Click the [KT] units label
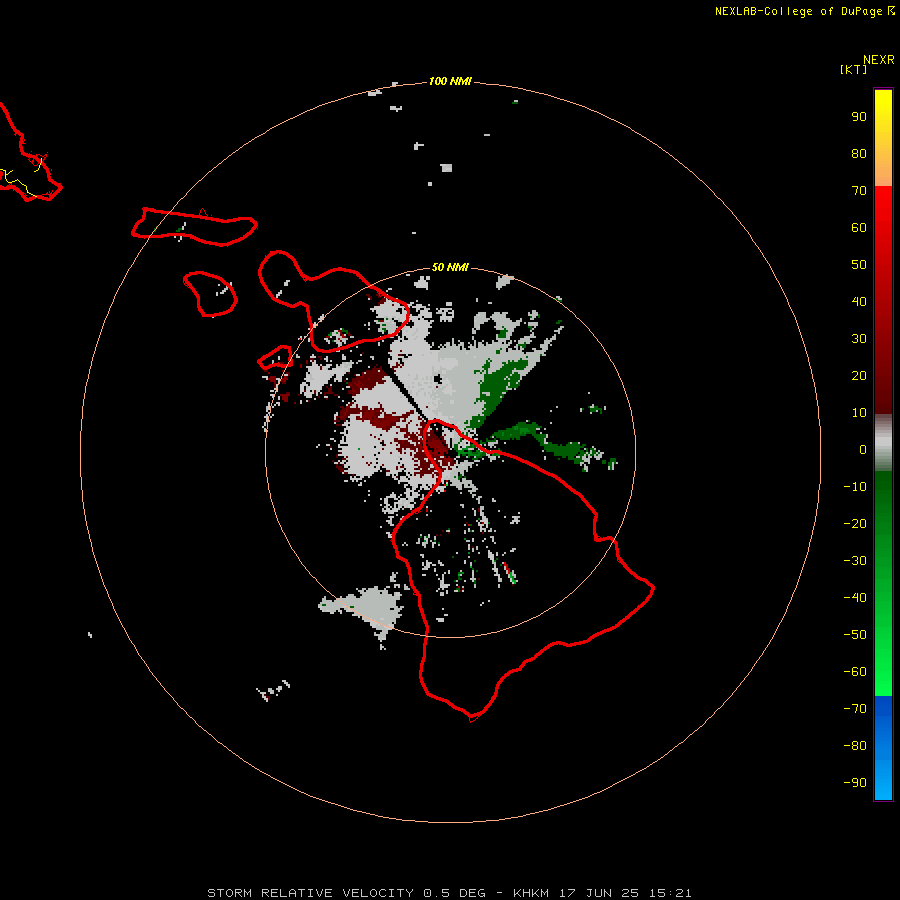Image resolution: width=900 pixels, height=900 pixels. pos(853,69)
